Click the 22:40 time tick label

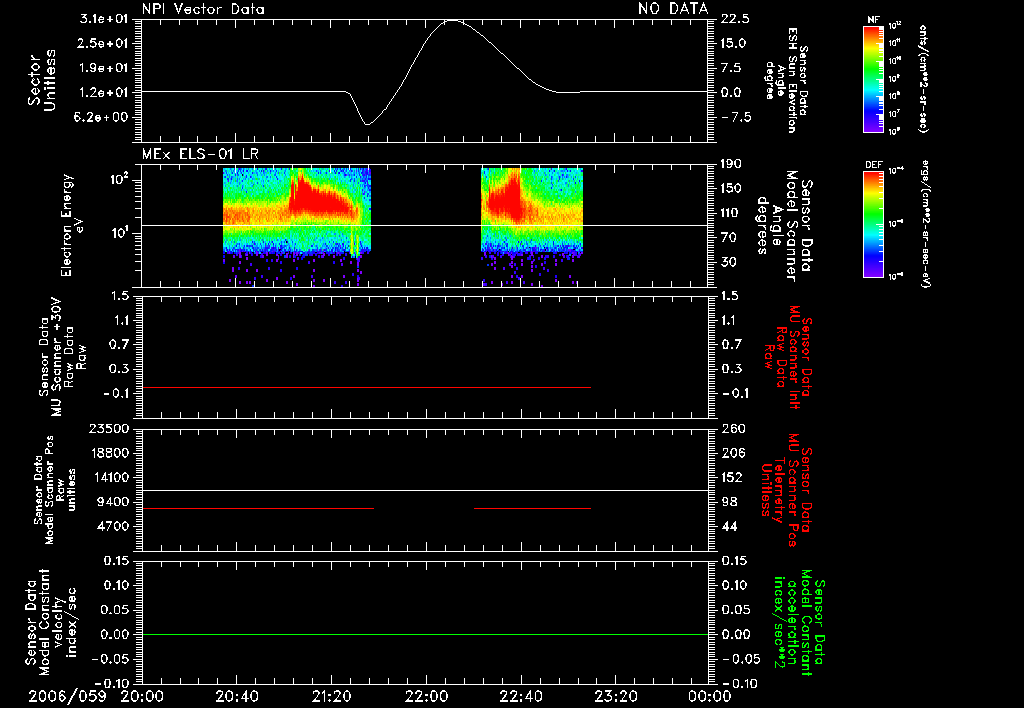tap(520, 696)
